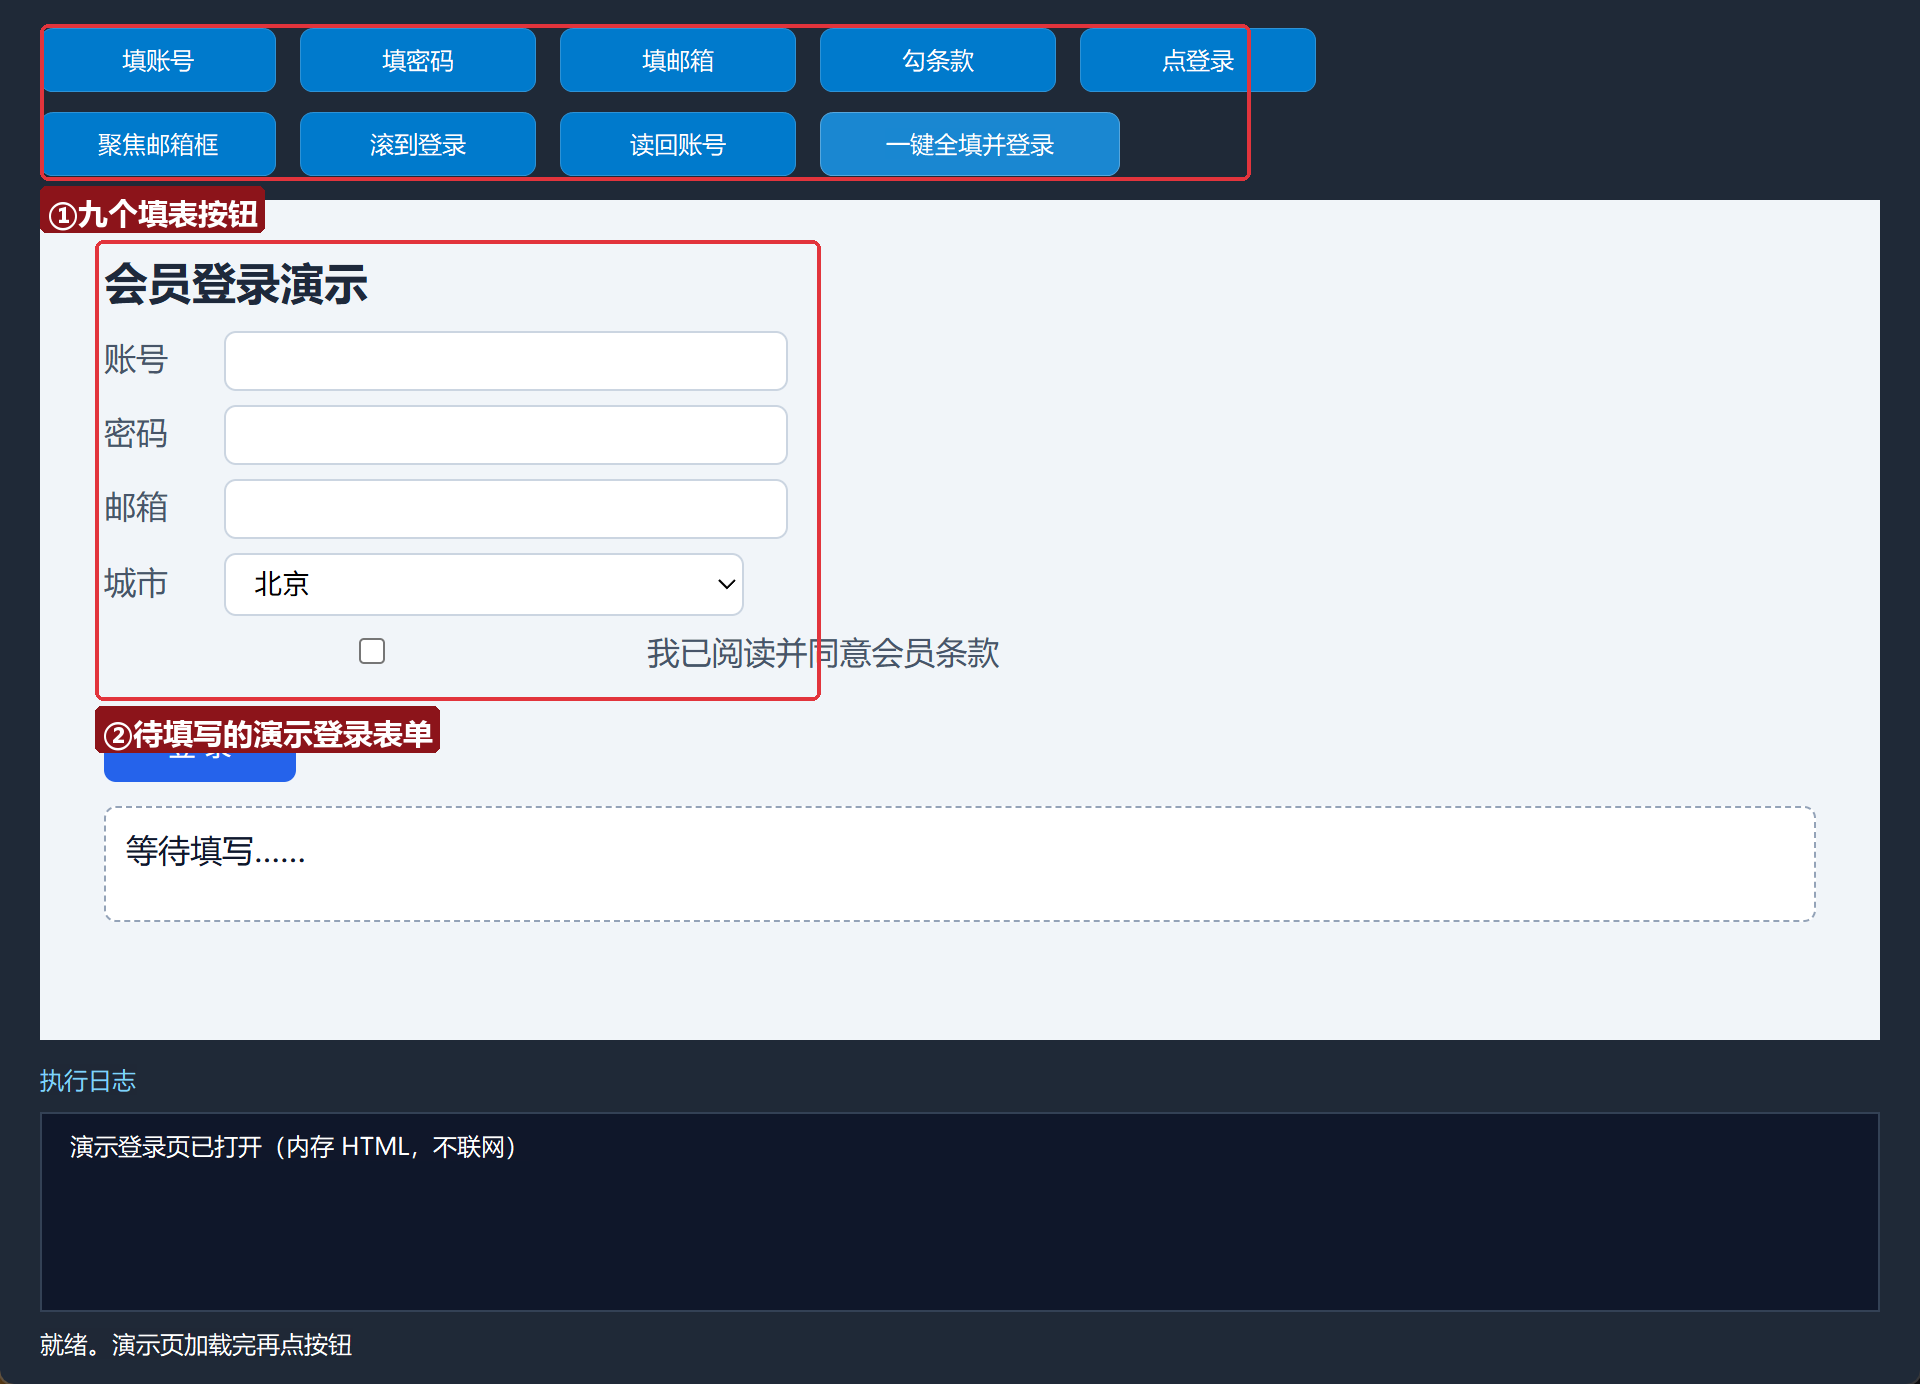Tick the member terms agreement checkbox

(372, 651)
